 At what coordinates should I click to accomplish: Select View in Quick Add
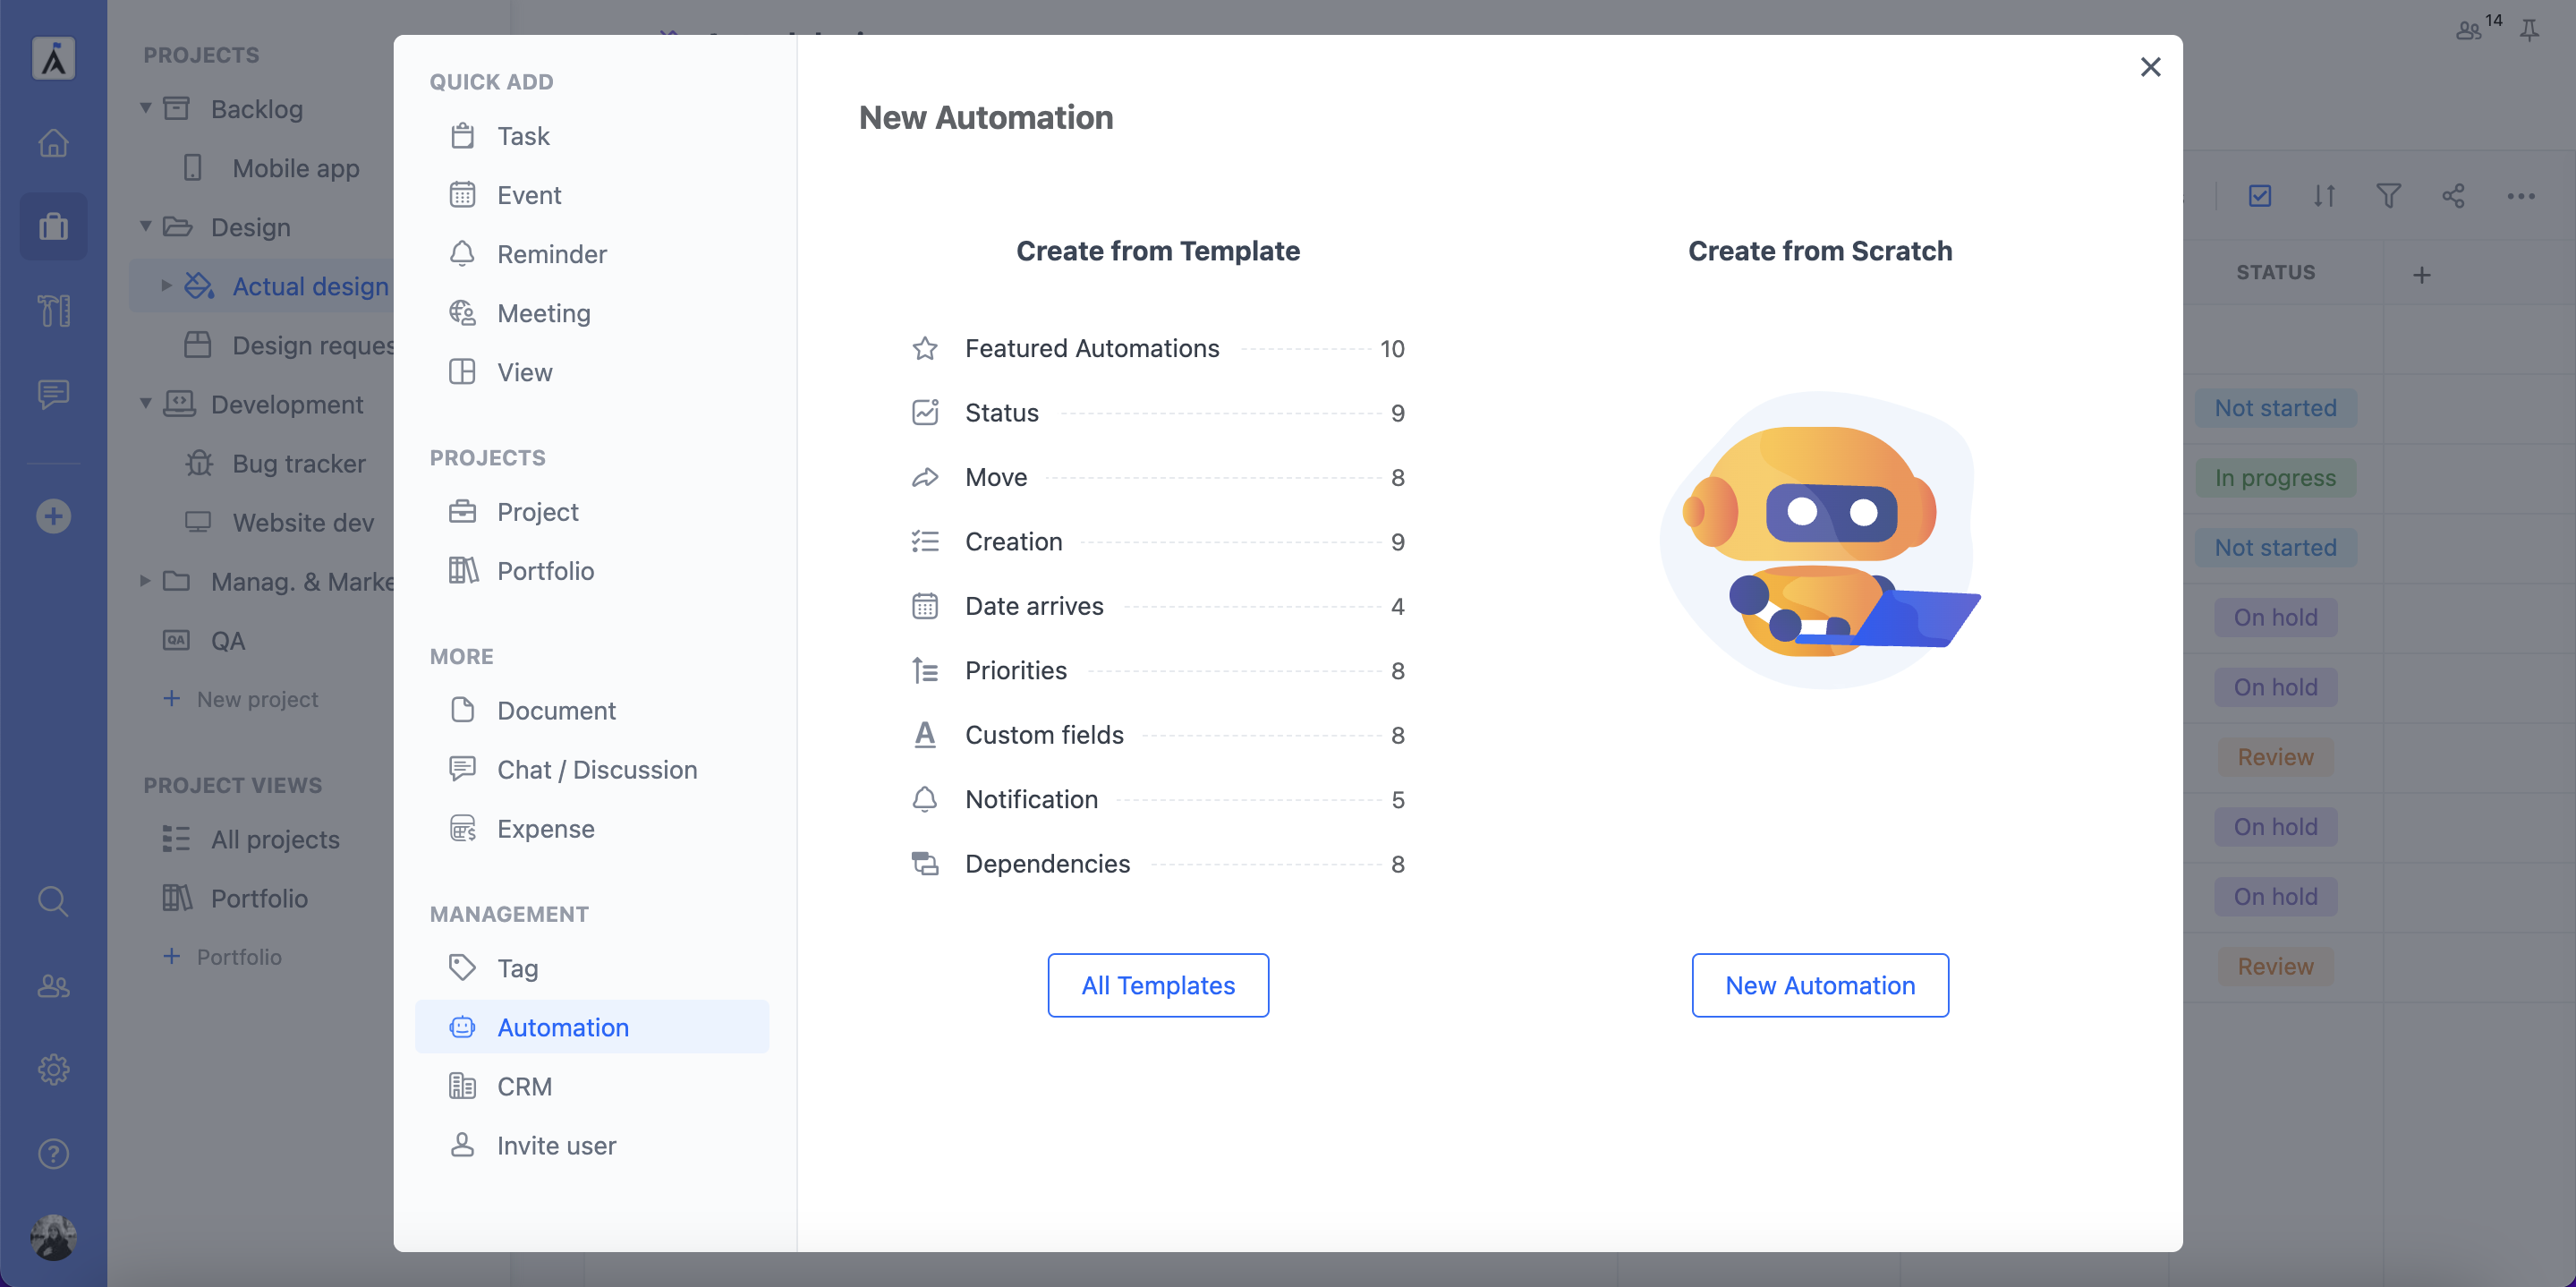coord(592,372)
